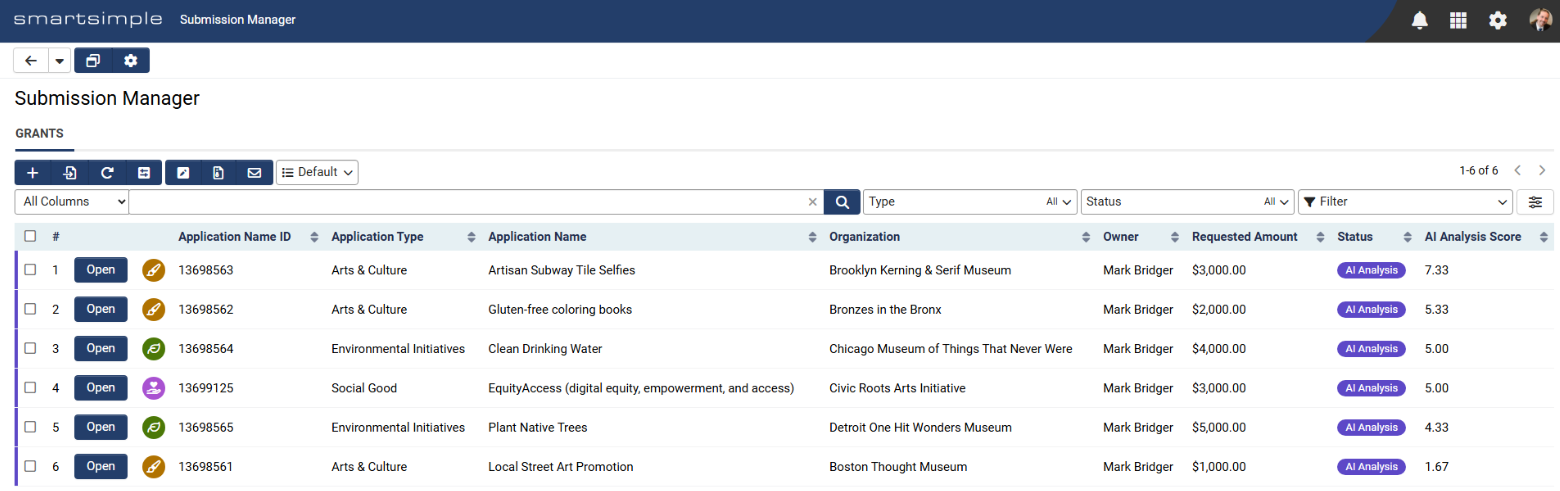Switch to the GRANTS tab
1560x491 pixels.
pyautogui.click(x=40, y=133)
